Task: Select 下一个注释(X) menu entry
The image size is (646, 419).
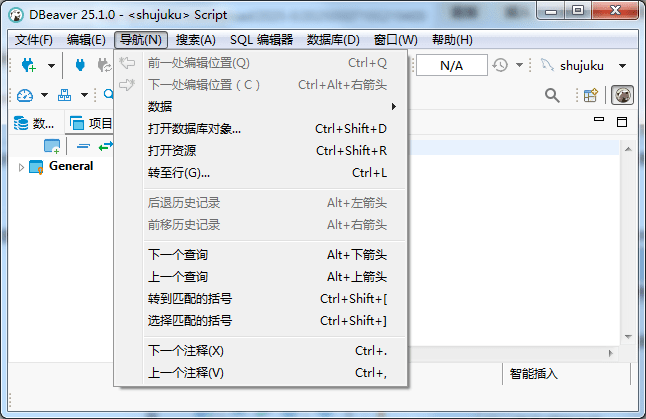Action: [x=260, y=351]
